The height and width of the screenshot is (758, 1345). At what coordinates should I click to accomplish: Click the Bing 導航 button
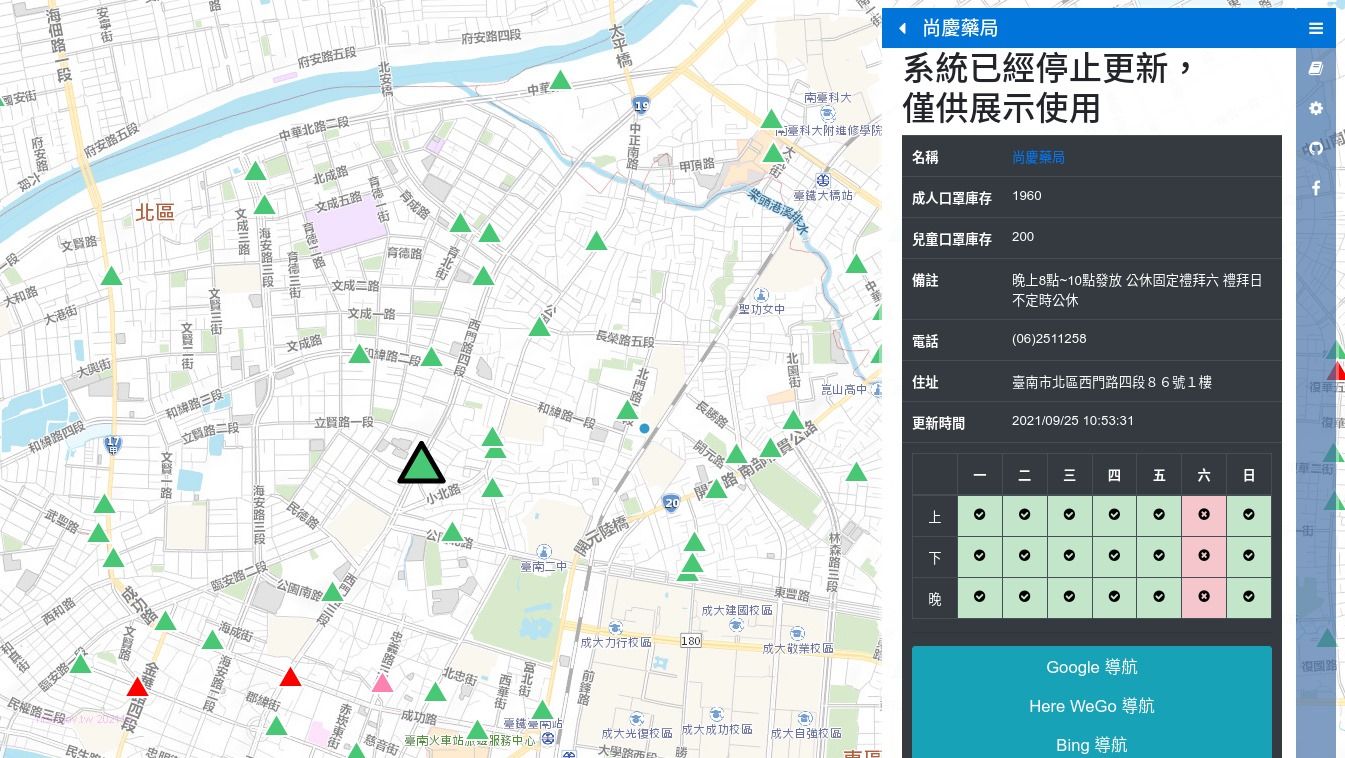click(x=1091, y=744)
